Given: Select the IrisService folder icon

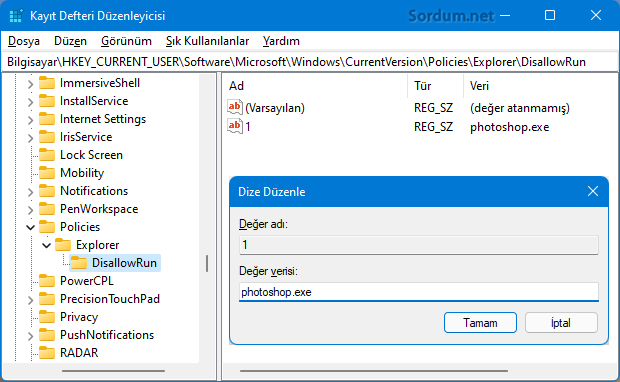Looking at the screenshot, I should 47,137.
